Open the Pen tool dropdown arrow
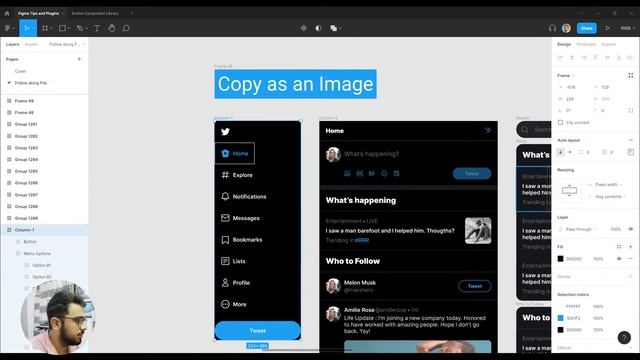640x360 pixels. pos(86,28)
